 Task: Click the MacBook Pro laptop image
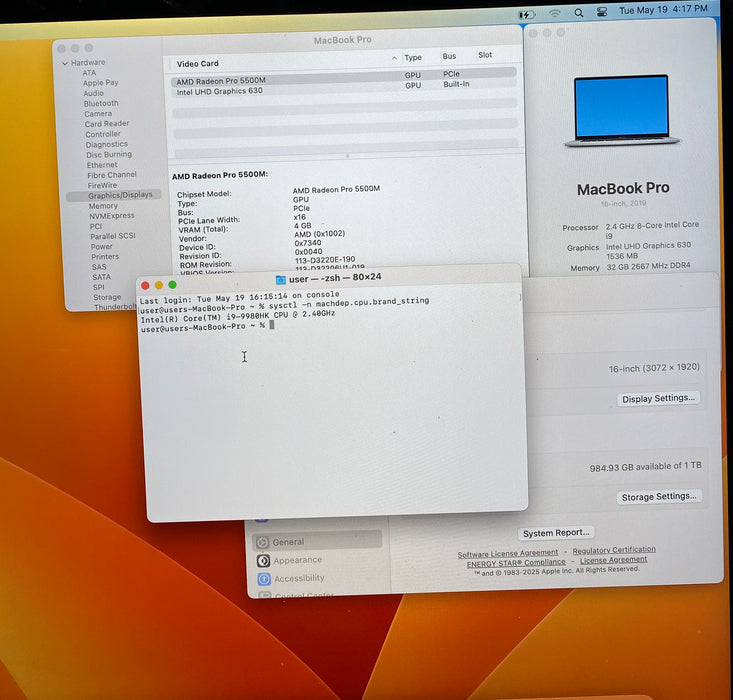tap(622, 111)
